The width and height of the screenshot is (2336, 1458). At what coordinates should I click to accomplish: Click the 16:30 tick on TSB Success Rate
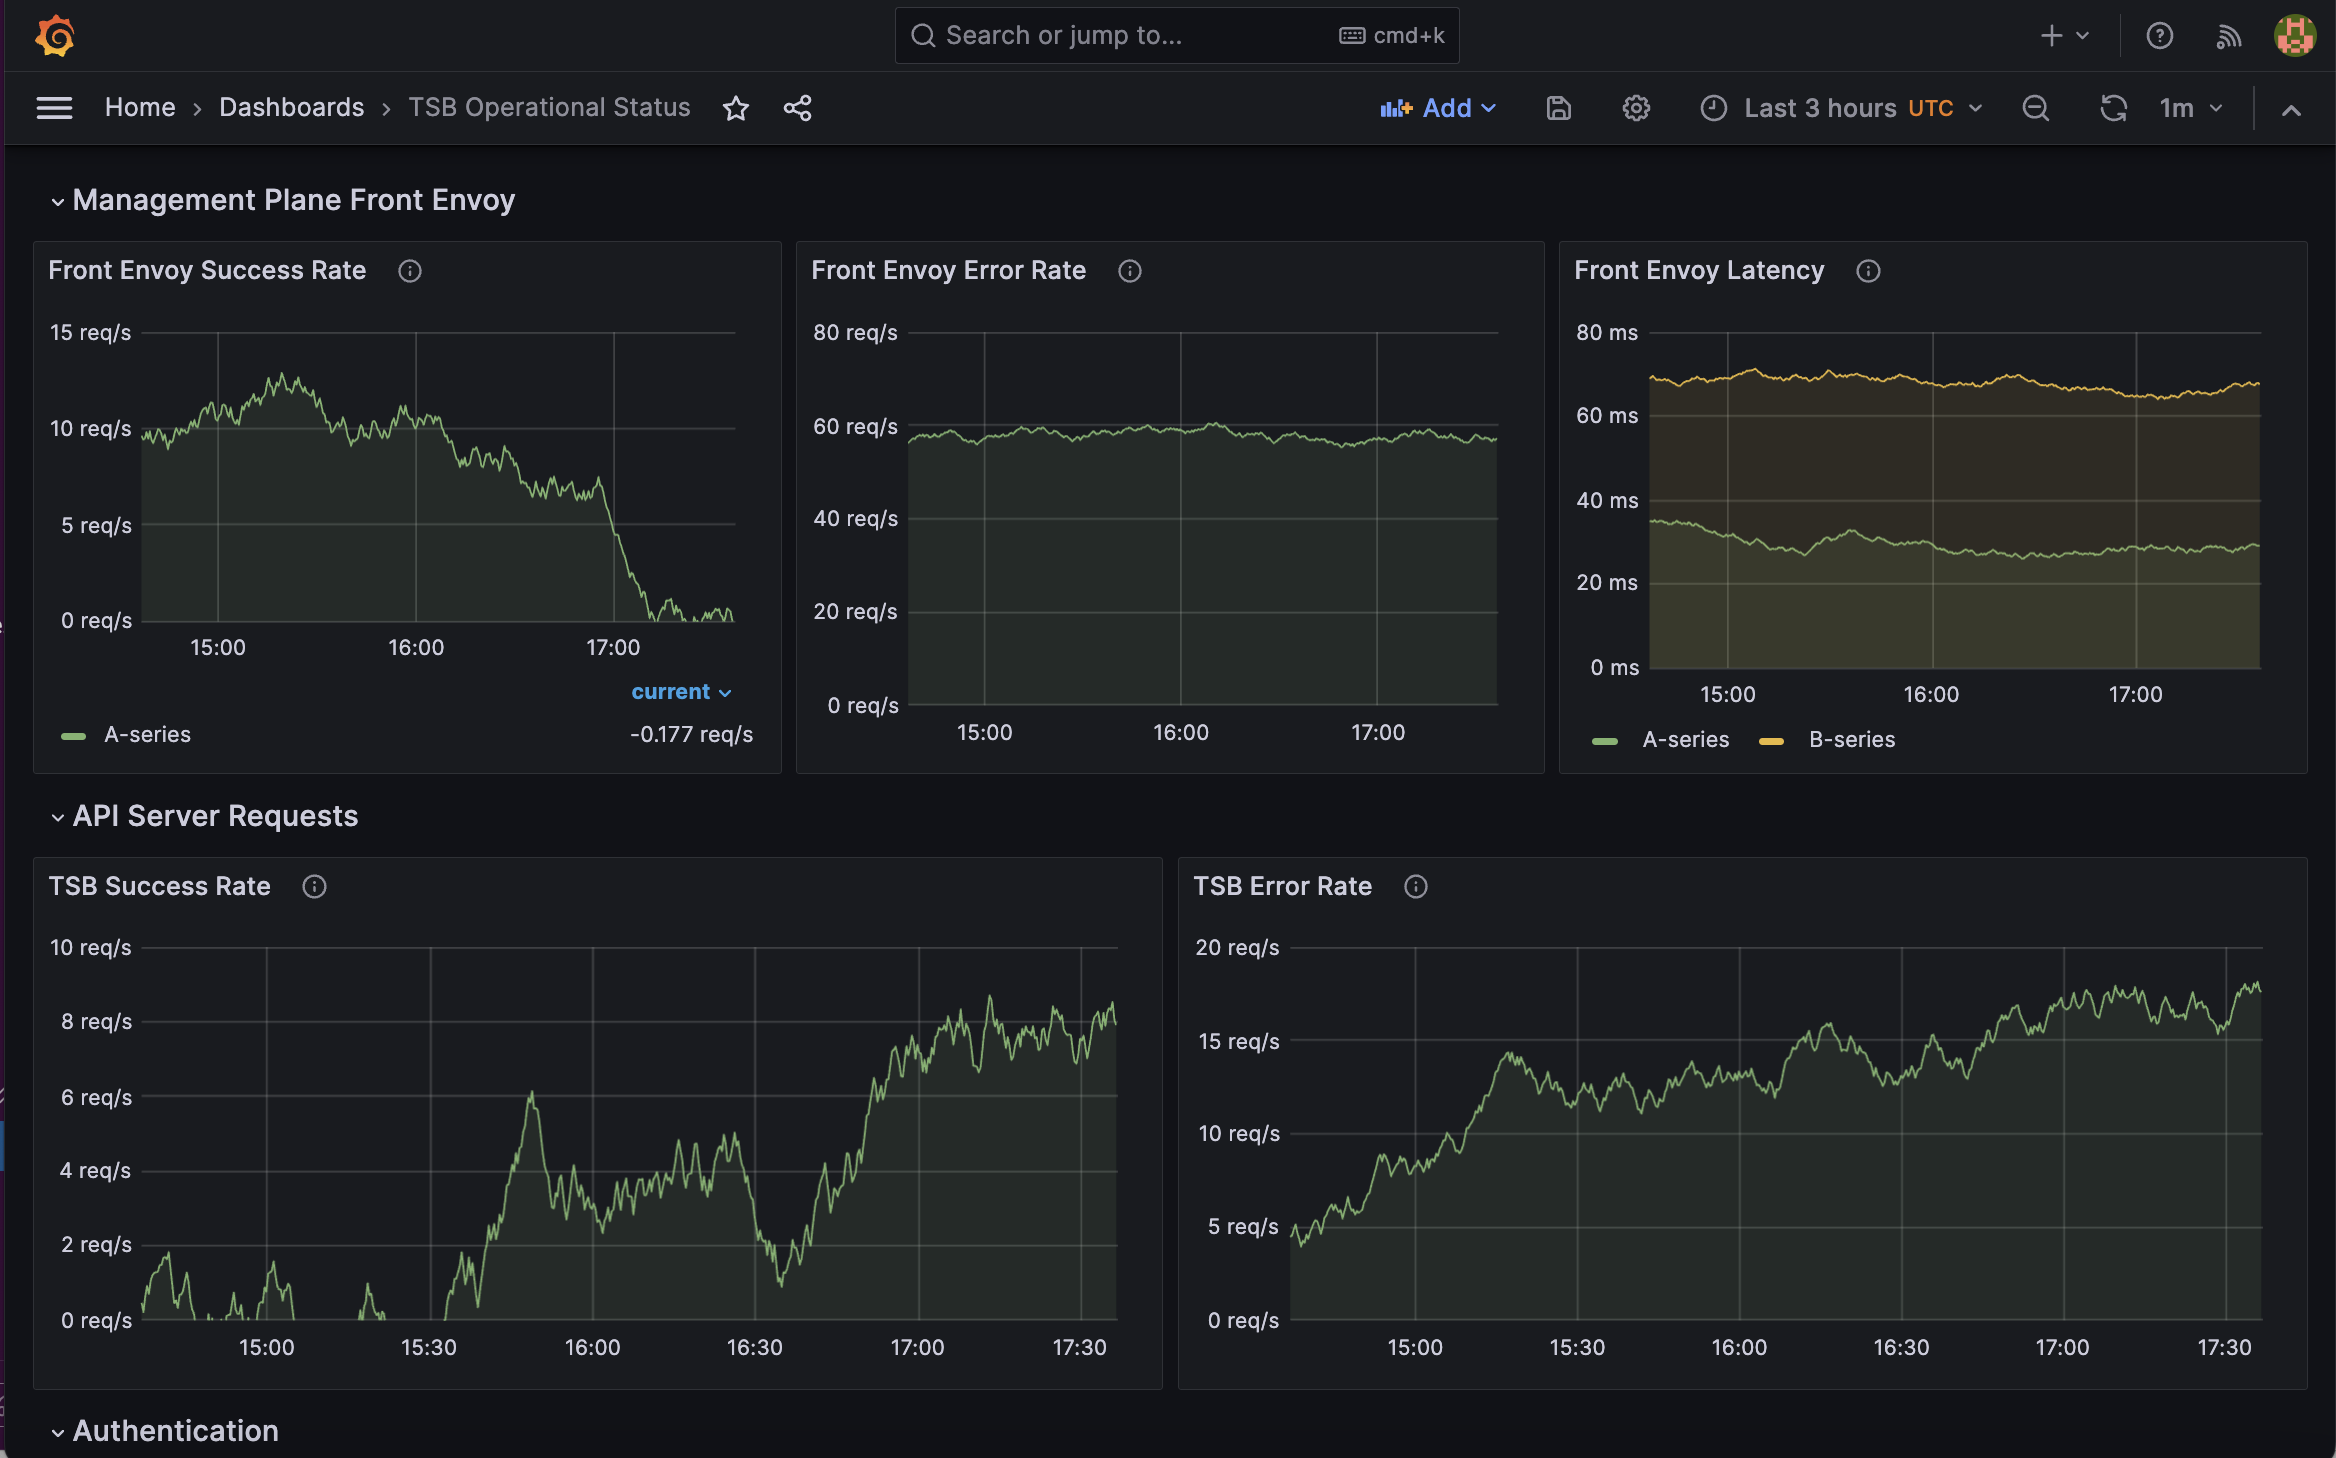pos(754,1348)
